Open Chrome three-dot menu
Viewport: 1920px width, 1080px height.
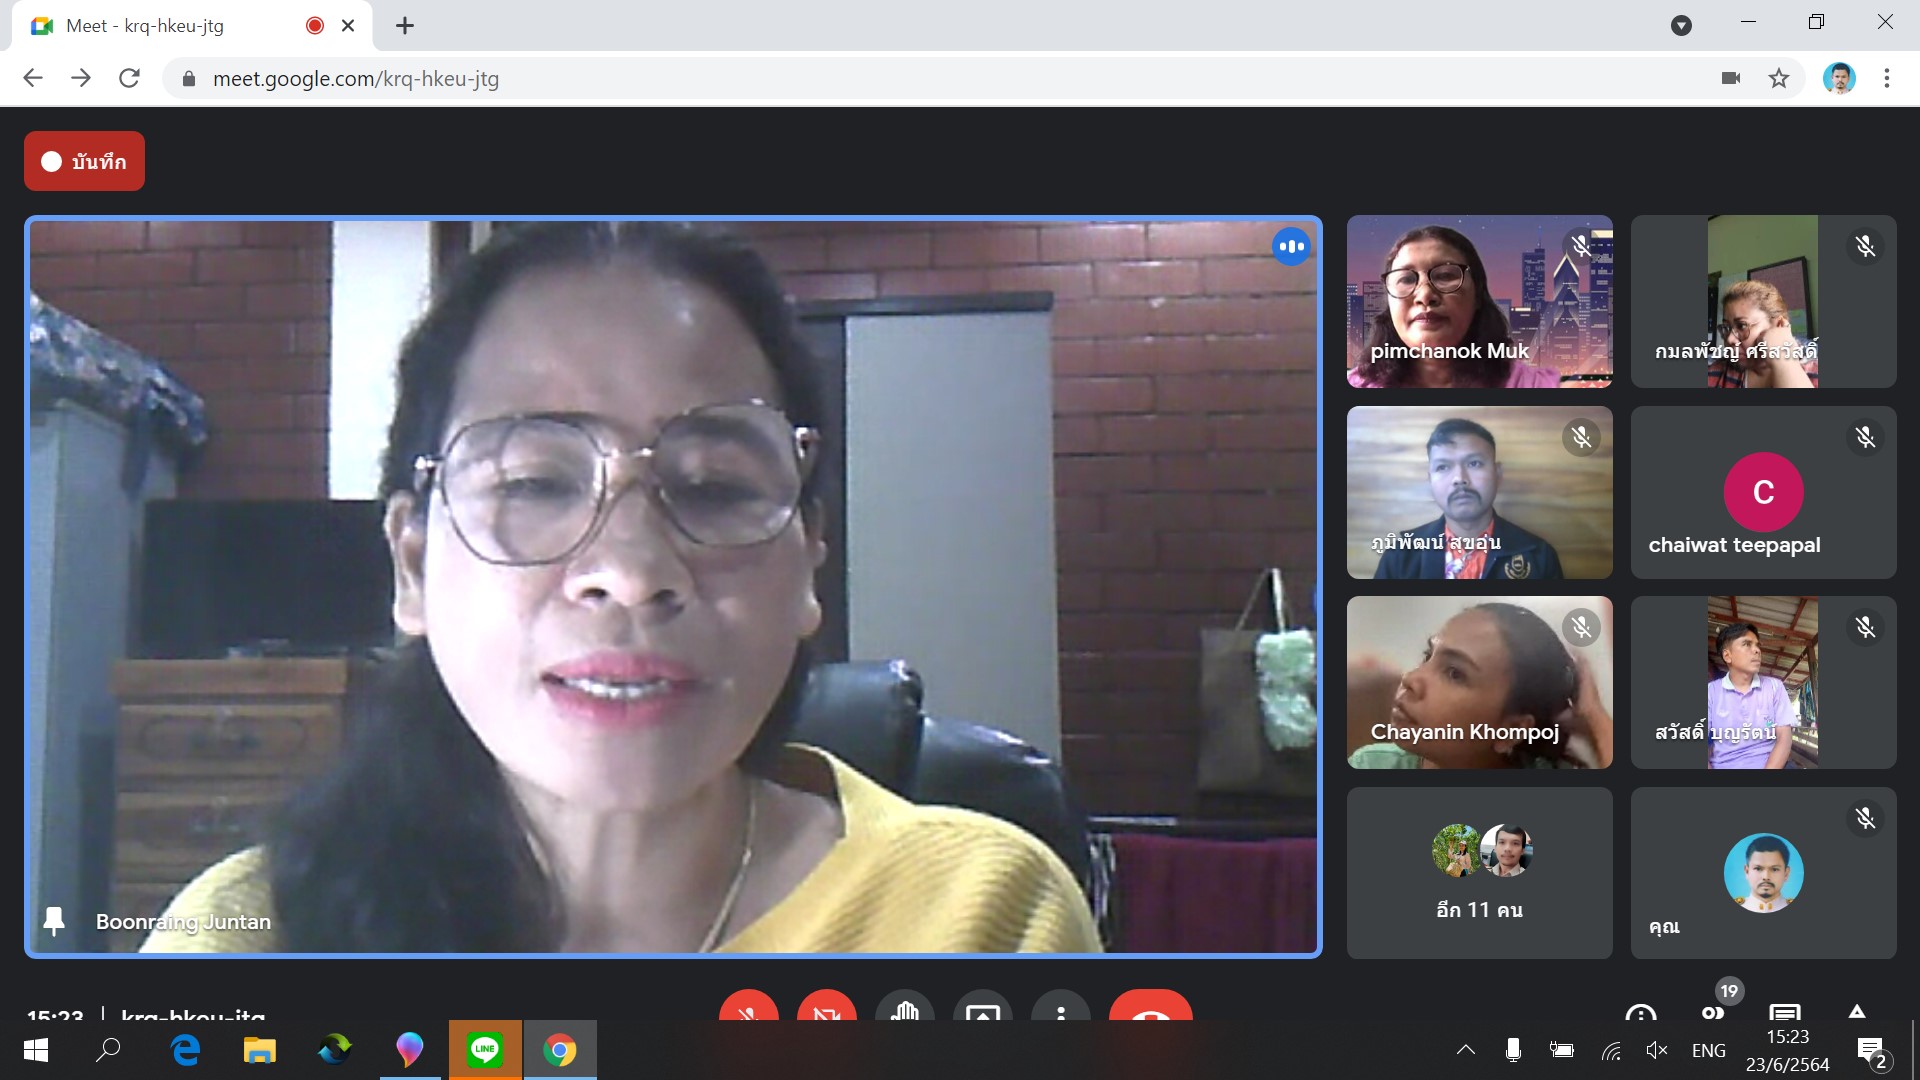coord(1886,78)
